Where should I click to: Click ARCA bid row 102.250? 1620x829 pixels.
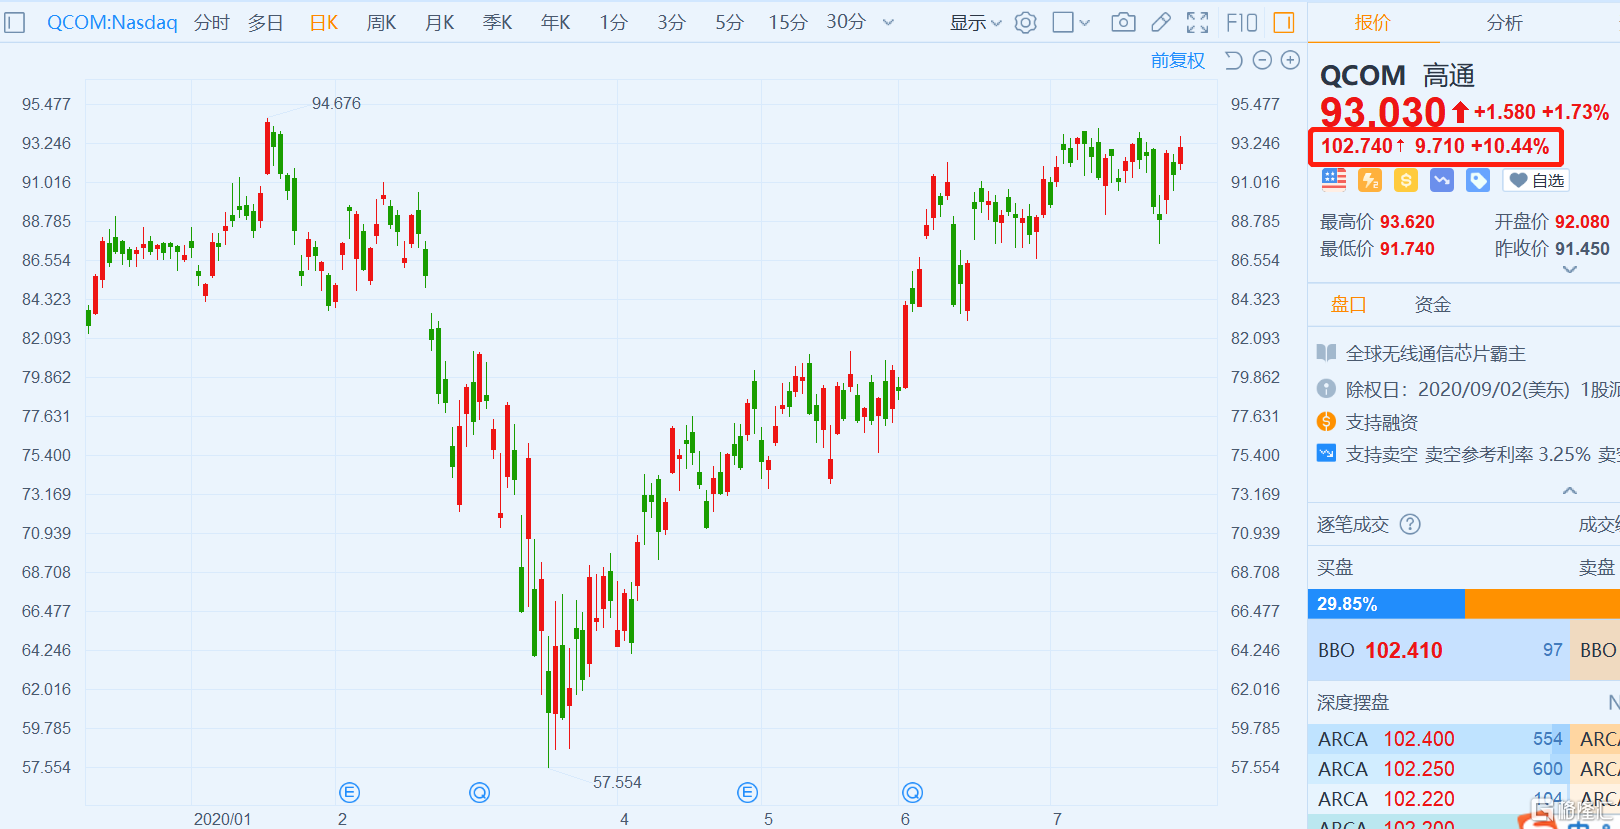[1439, 769]
